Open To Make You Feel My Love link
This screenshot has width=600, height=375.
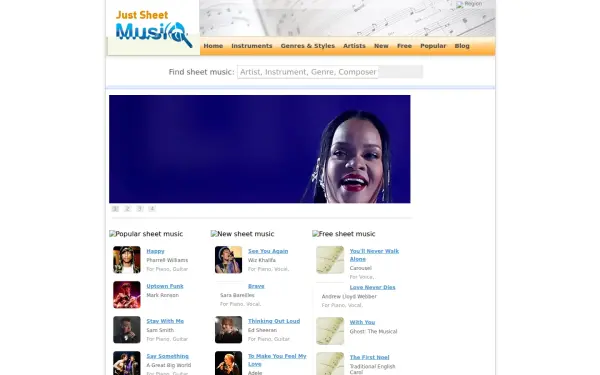[277, 360]
